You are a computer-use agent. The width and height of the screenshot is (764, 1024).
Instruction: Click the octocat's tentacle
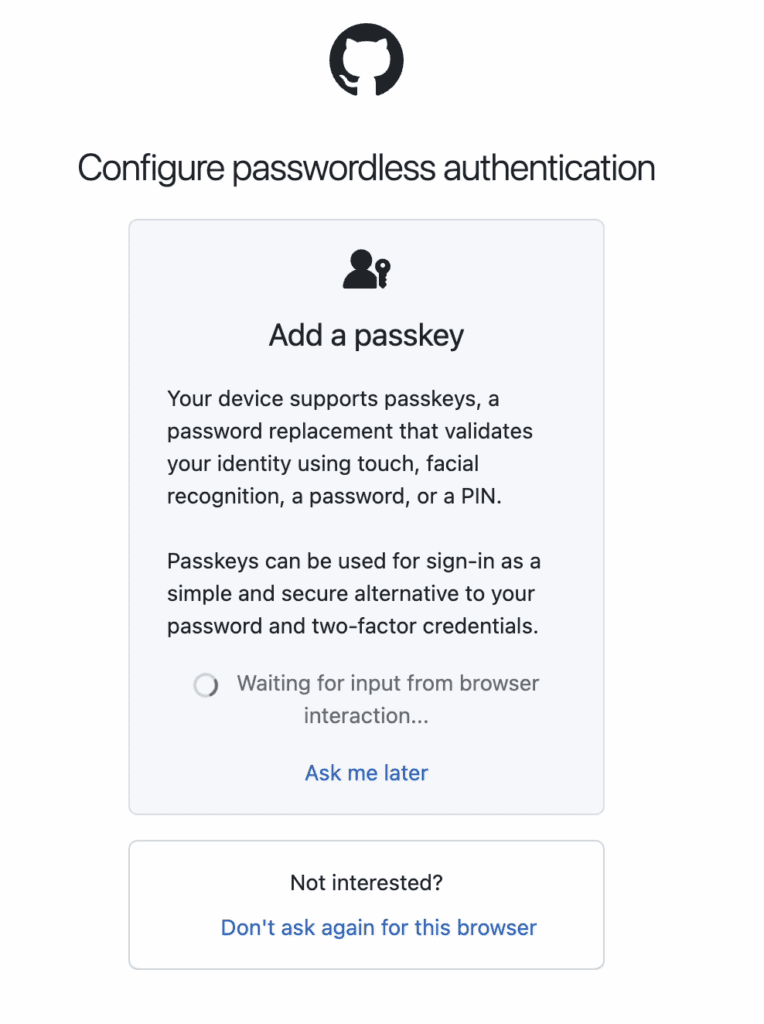point(345,80)
